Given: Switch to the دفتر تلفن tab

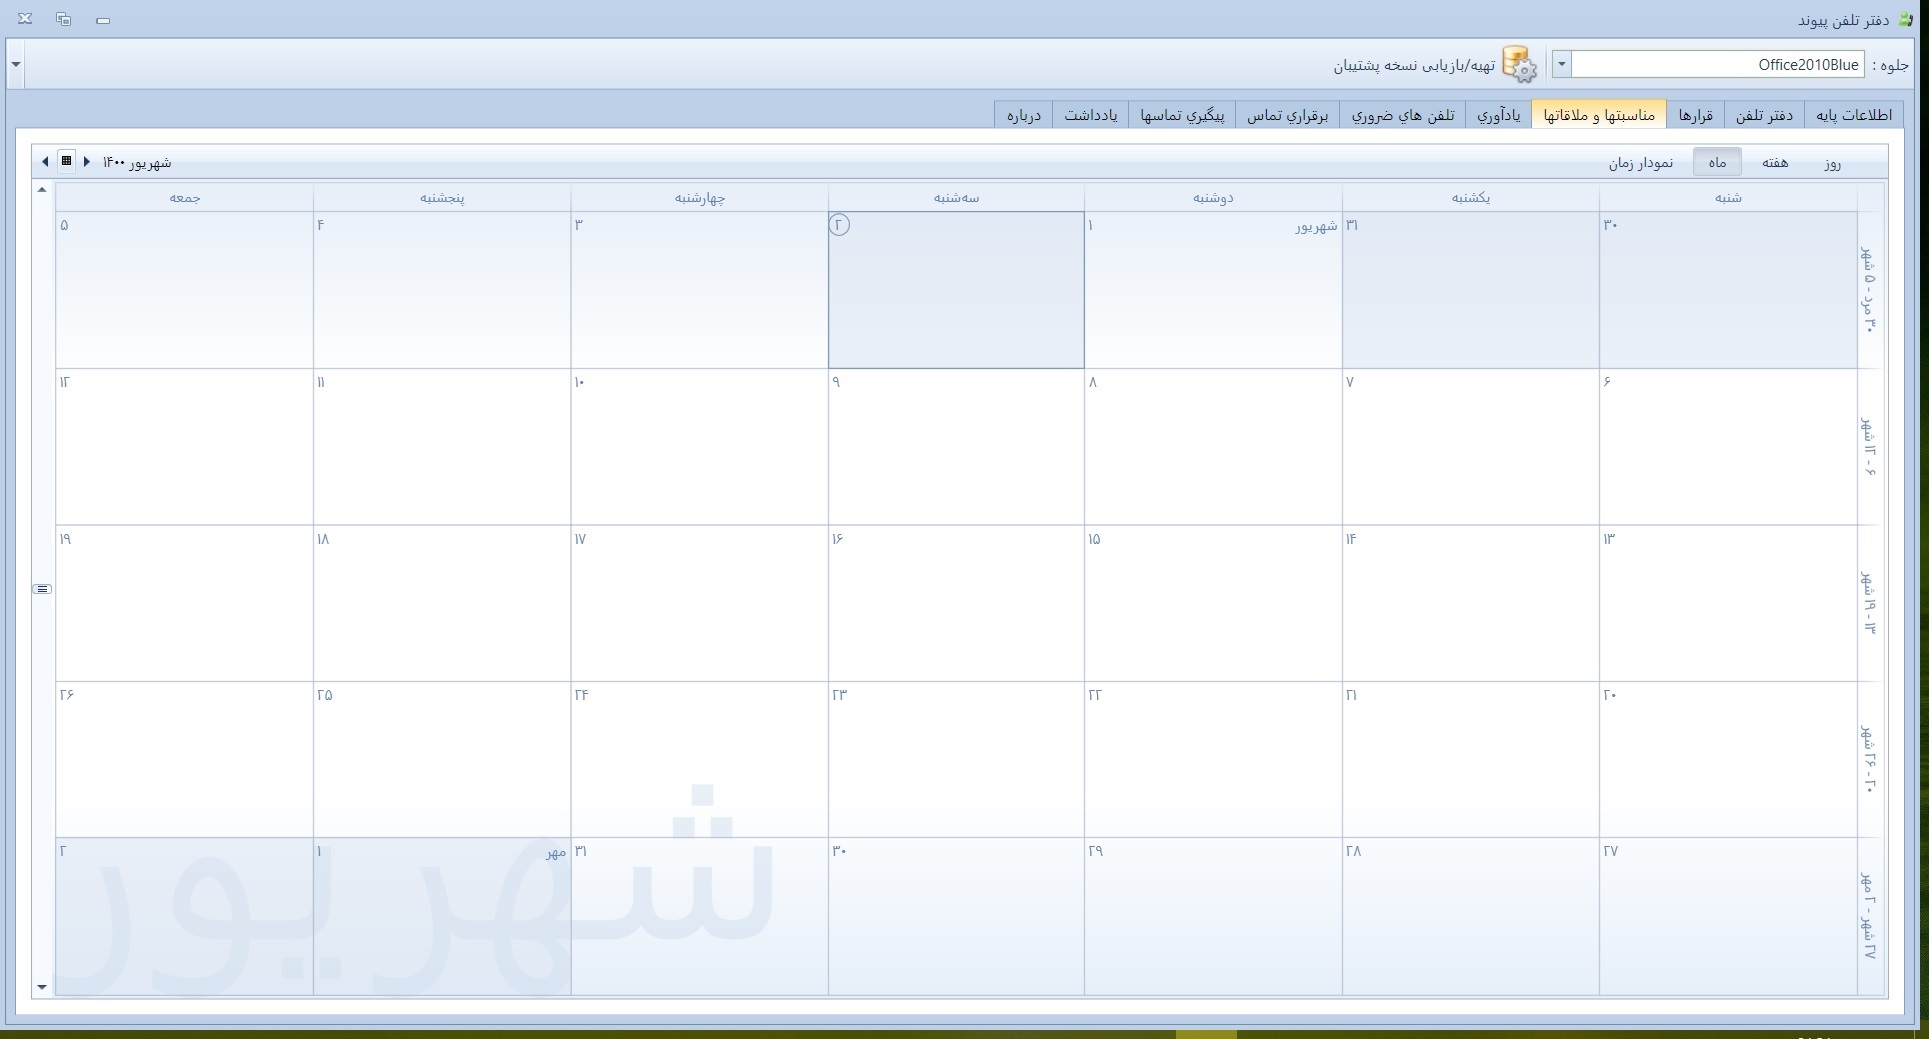Looking at the screenshot, I should pyautogui.click(x=1764, y=115).
